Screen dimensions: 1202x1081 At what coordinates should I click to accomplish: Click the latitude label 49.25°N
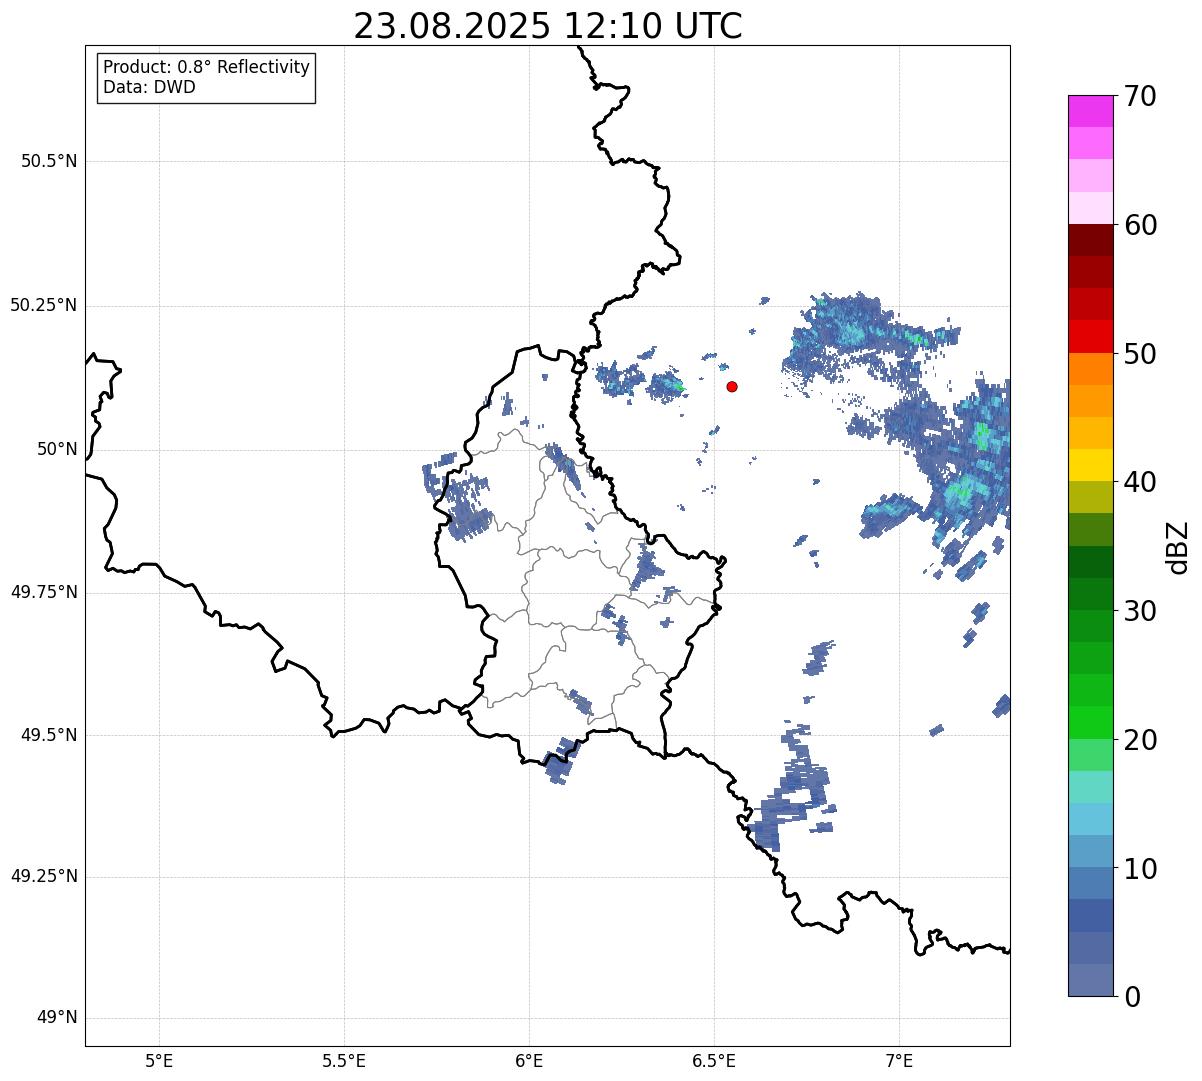(44, 877)
